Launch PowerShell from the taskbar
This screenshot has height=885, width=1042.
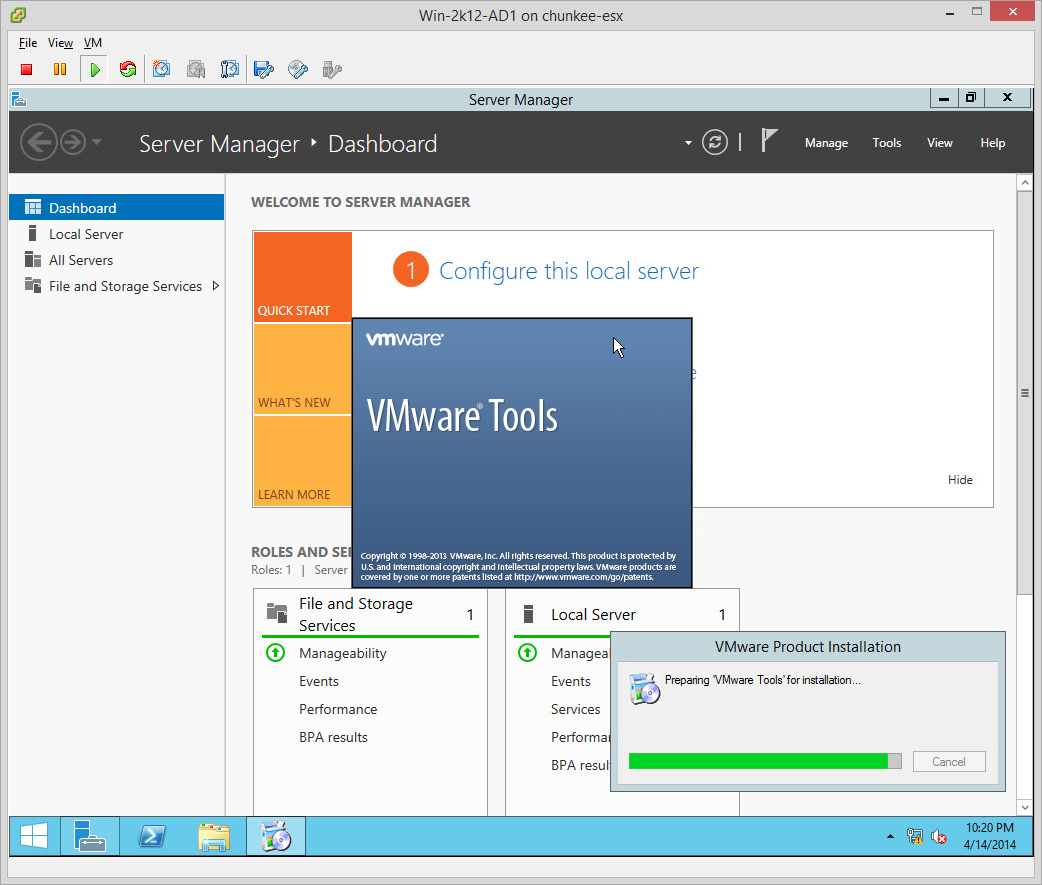[x=152, y=836]
